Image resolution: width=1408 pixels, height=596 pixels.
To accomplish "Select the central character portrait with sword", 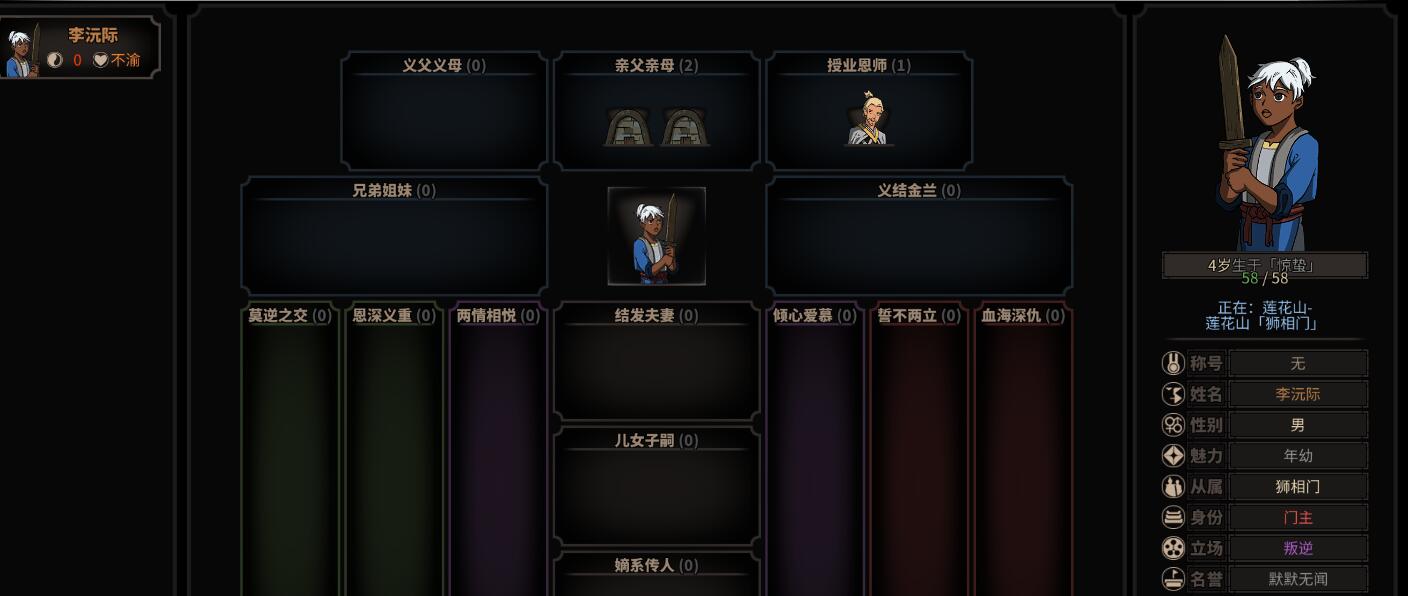I will (656, 236).
